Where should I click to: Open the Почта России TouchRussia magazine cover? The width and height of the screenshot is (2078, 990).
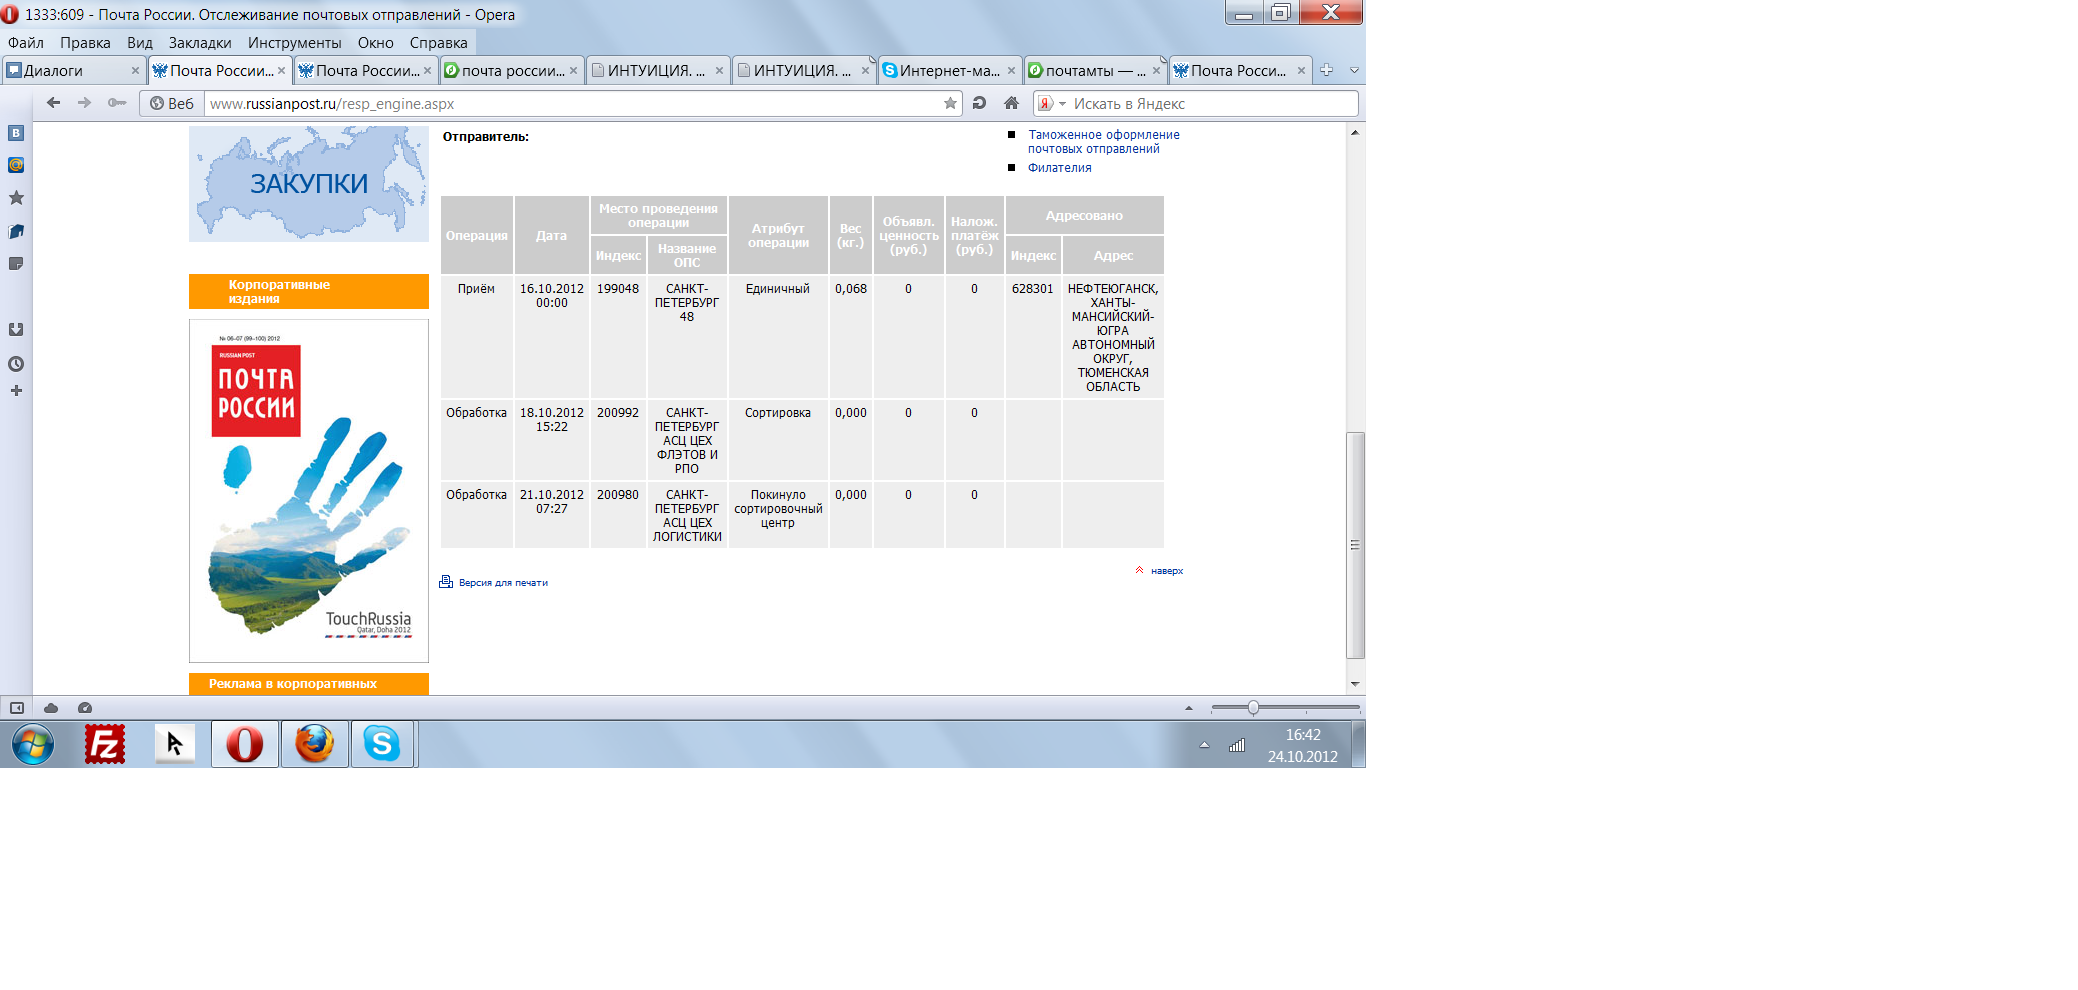[x=309, y=491]
